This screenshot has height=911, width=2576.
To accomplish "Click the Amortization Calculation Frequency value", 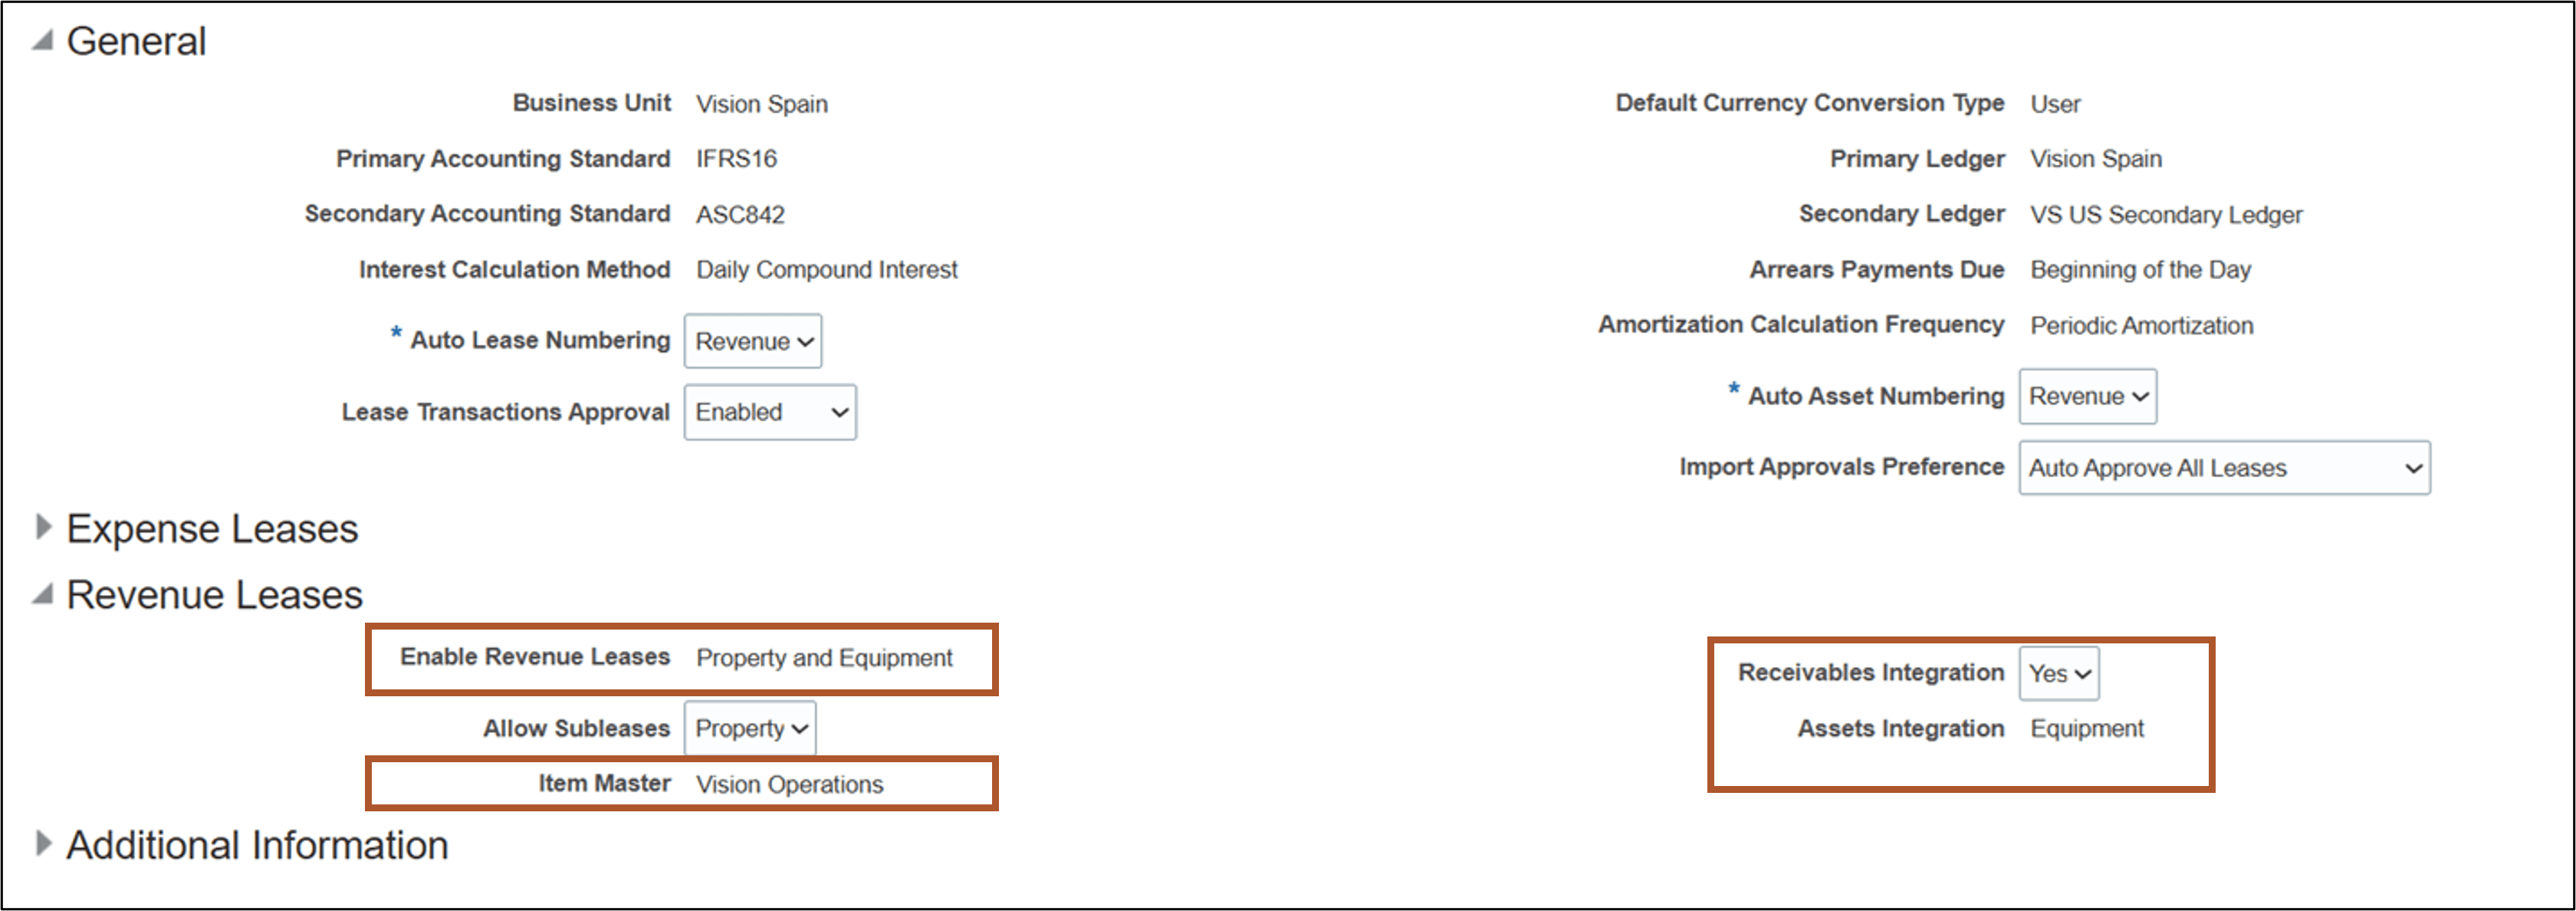I will click(2141, 325).
